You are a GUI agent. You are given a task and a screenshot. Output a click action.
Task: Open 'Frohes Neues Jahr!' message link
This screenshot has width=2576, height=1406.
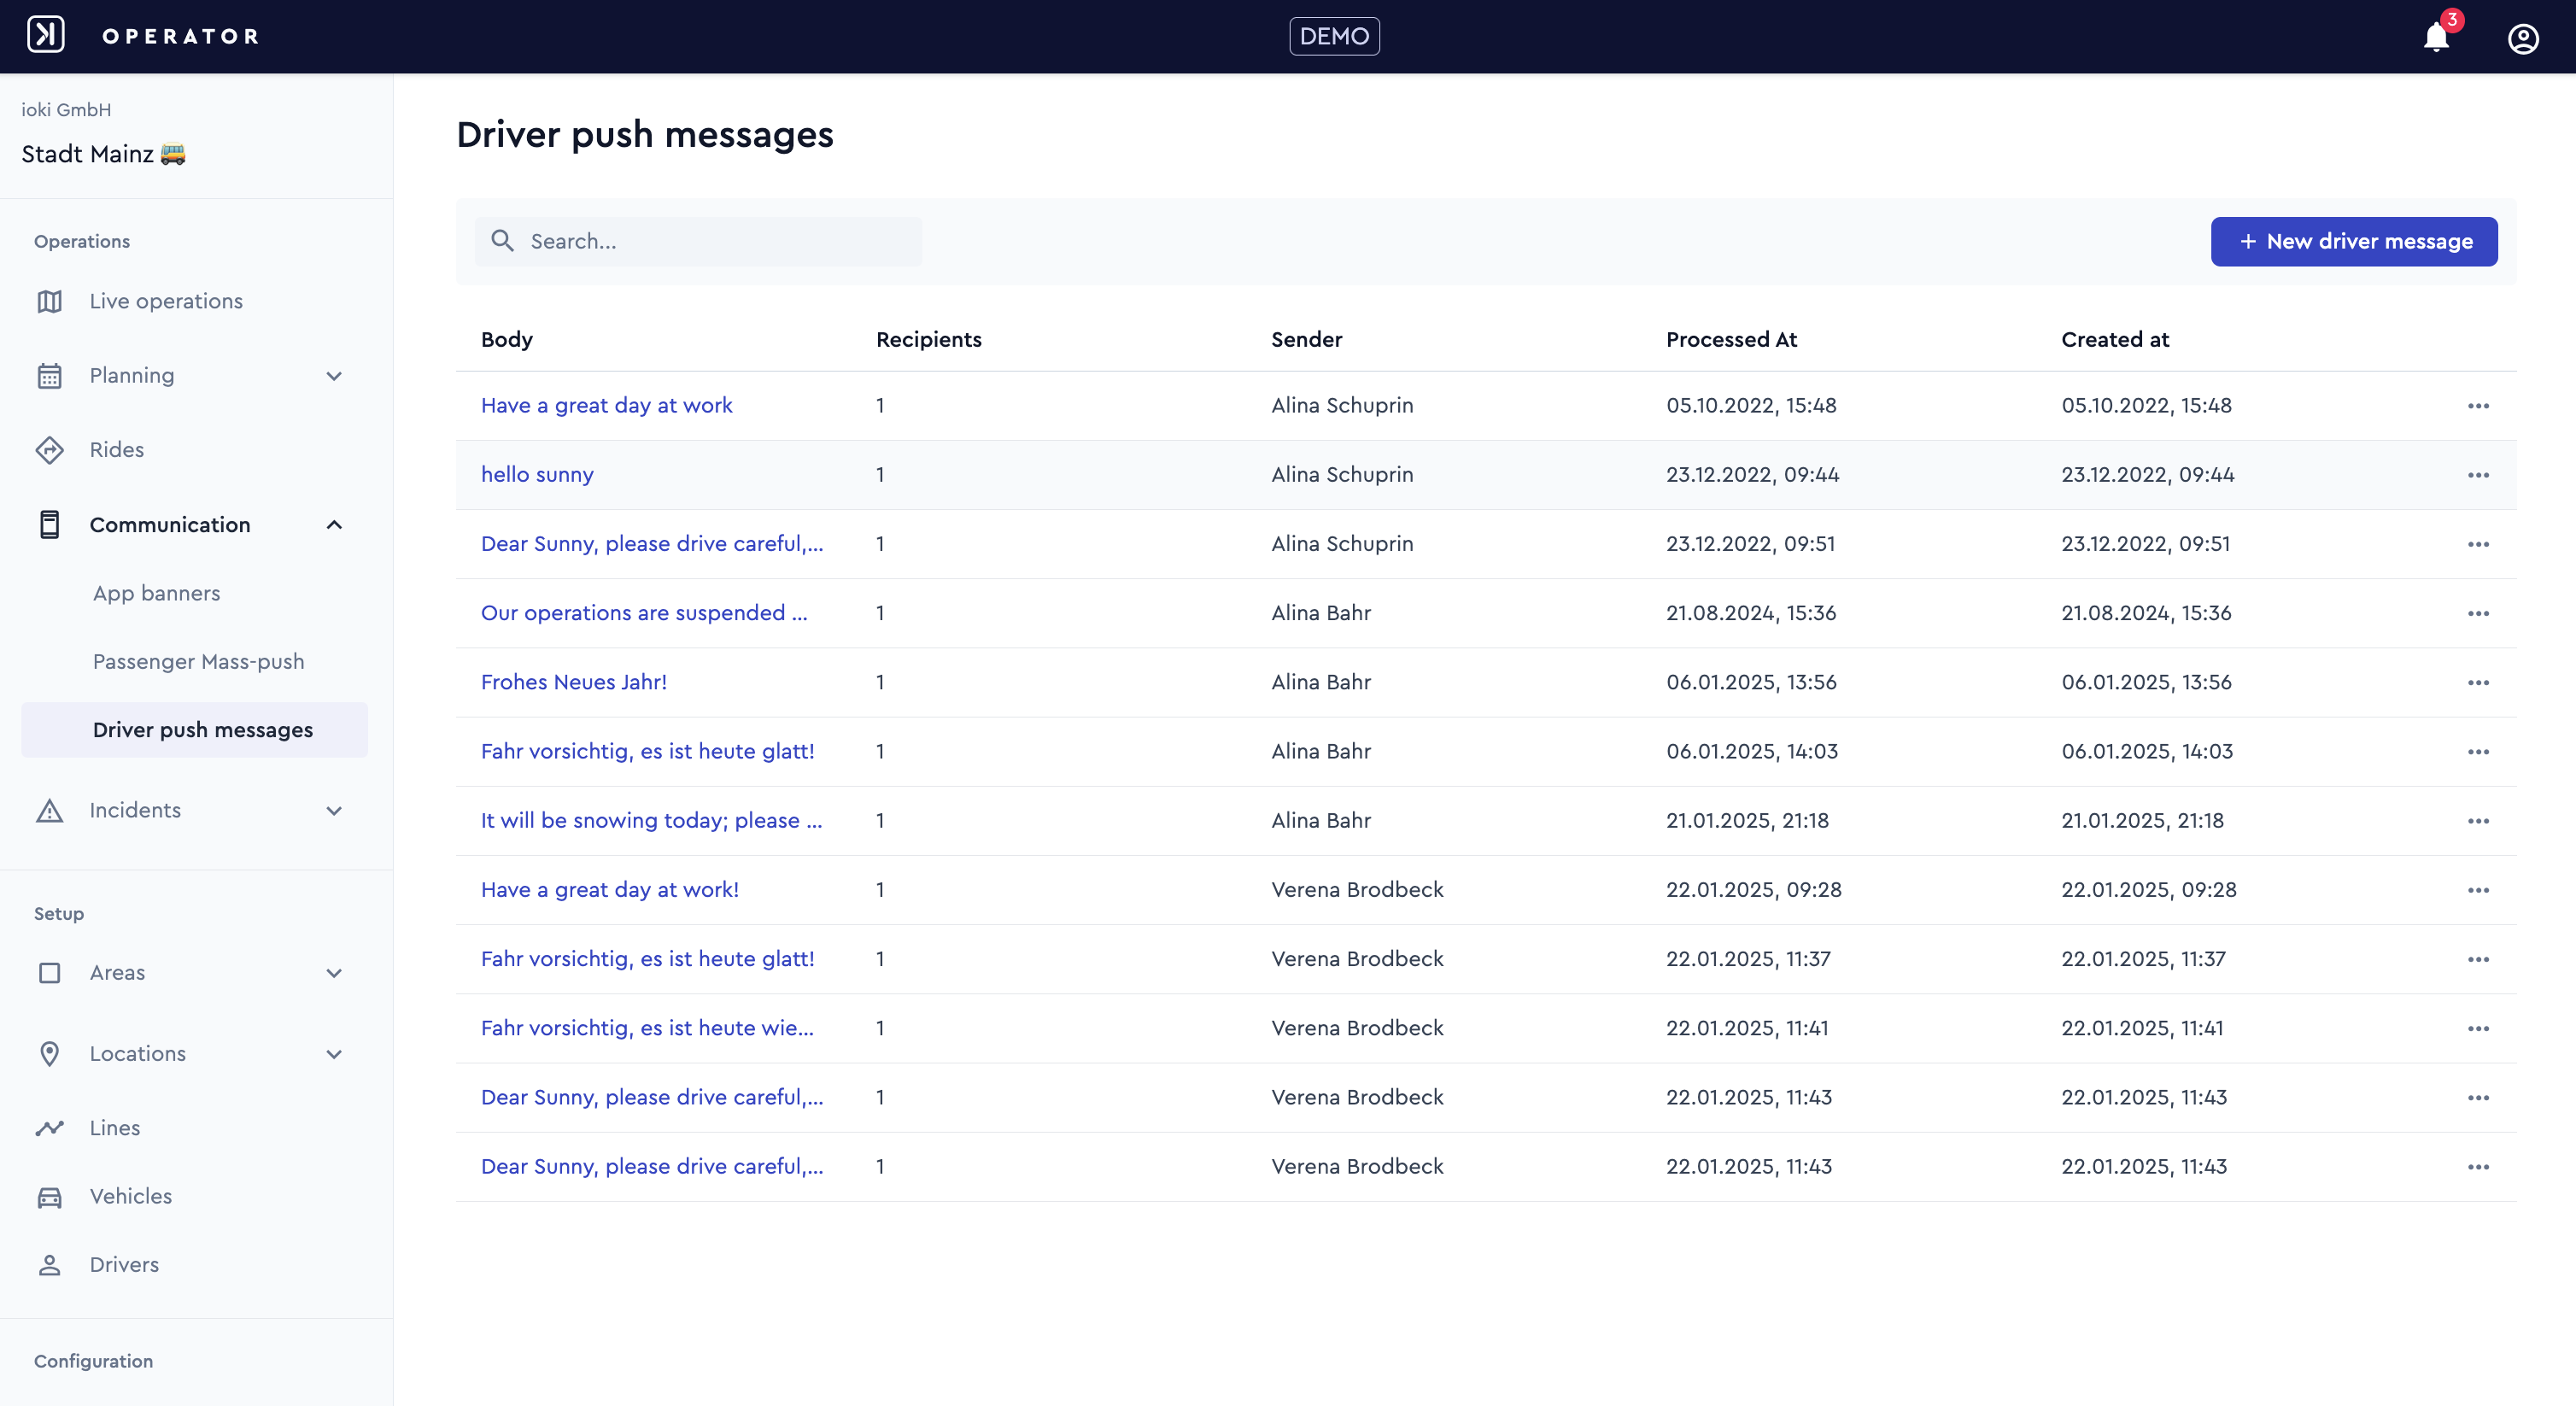pyautogui.click(x=573, y=682)
